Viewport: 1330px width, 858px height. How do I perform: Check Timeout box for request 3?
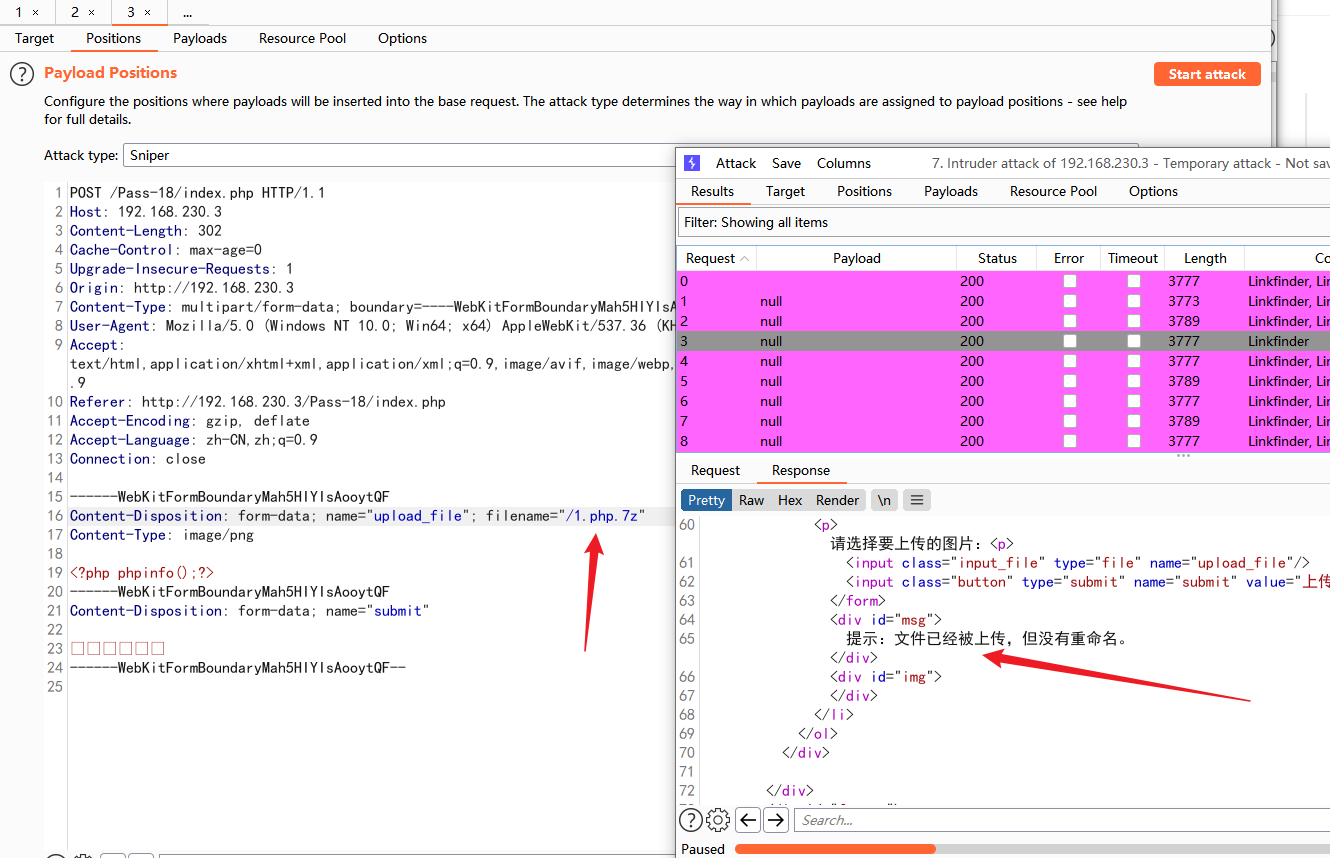tap(1133, 341)
